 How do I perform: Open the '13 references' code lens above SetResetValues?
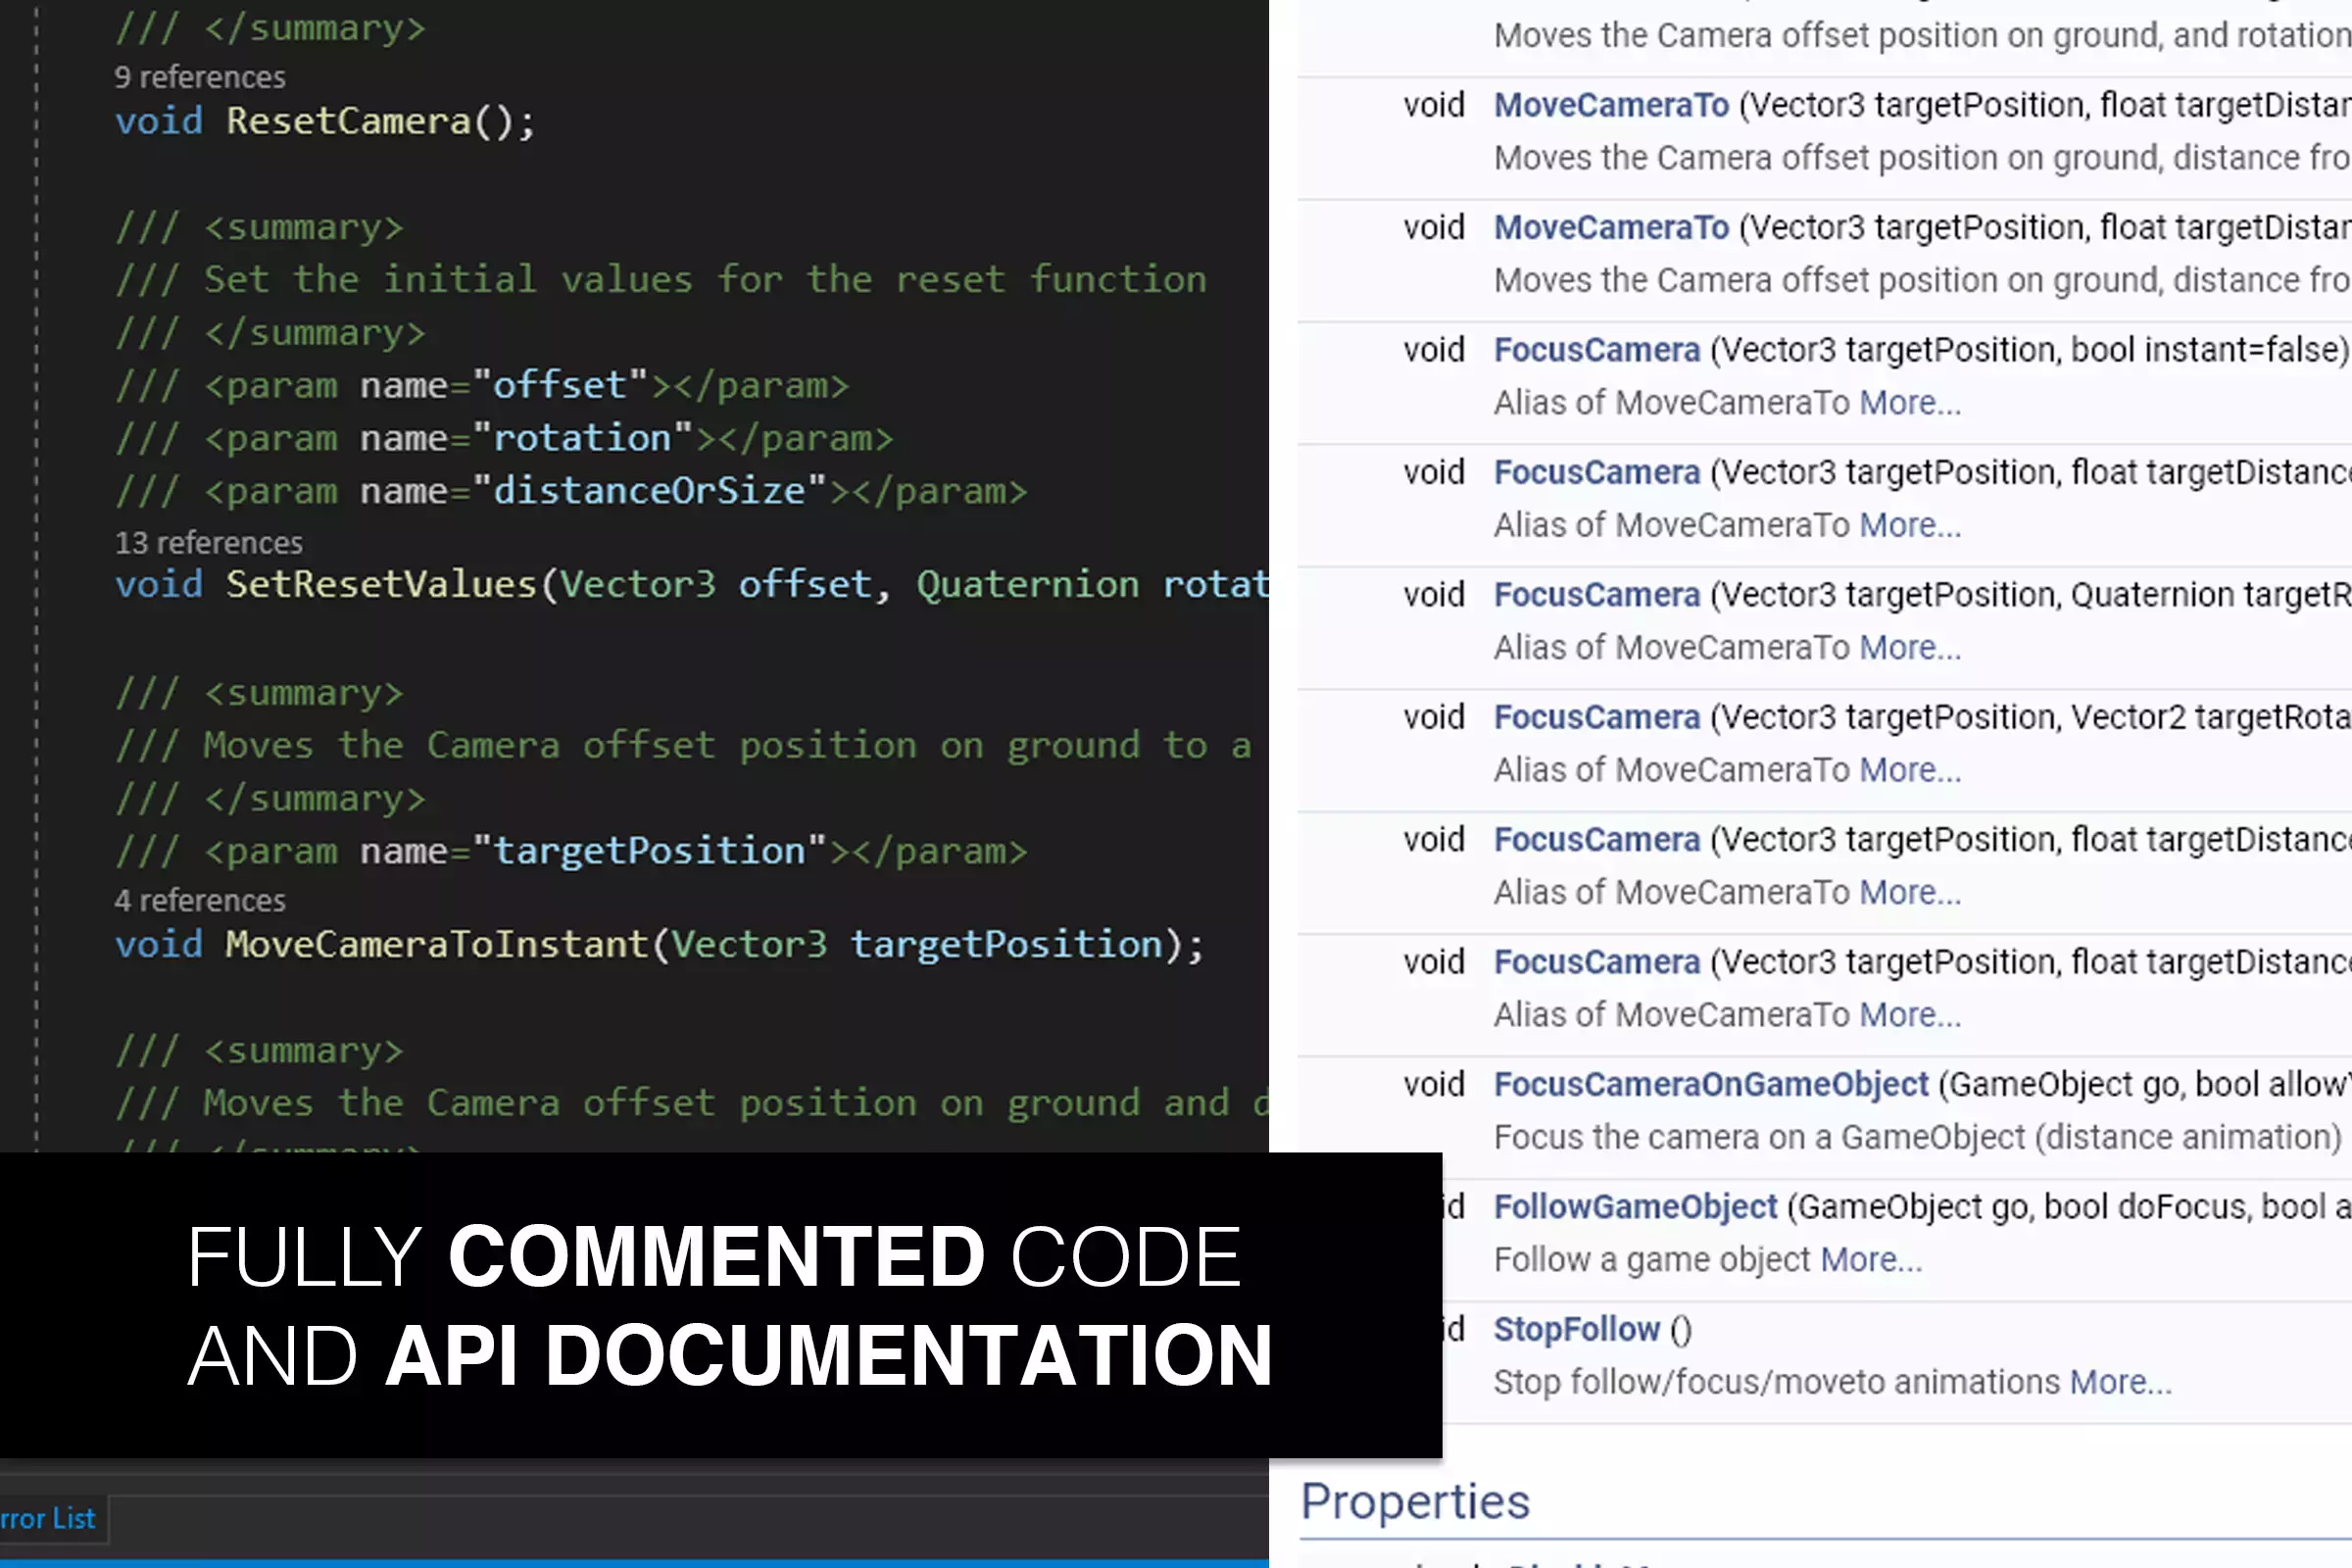(208, 542)
